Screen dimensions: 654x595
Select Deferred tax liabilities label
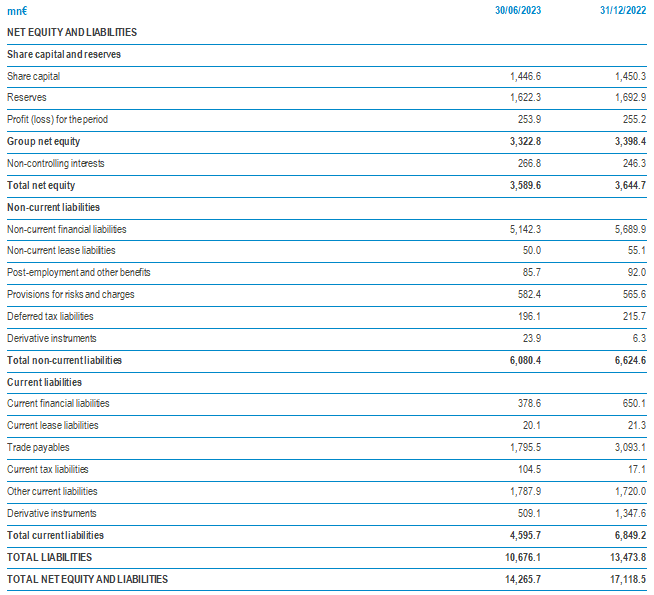tap(50, 316)
